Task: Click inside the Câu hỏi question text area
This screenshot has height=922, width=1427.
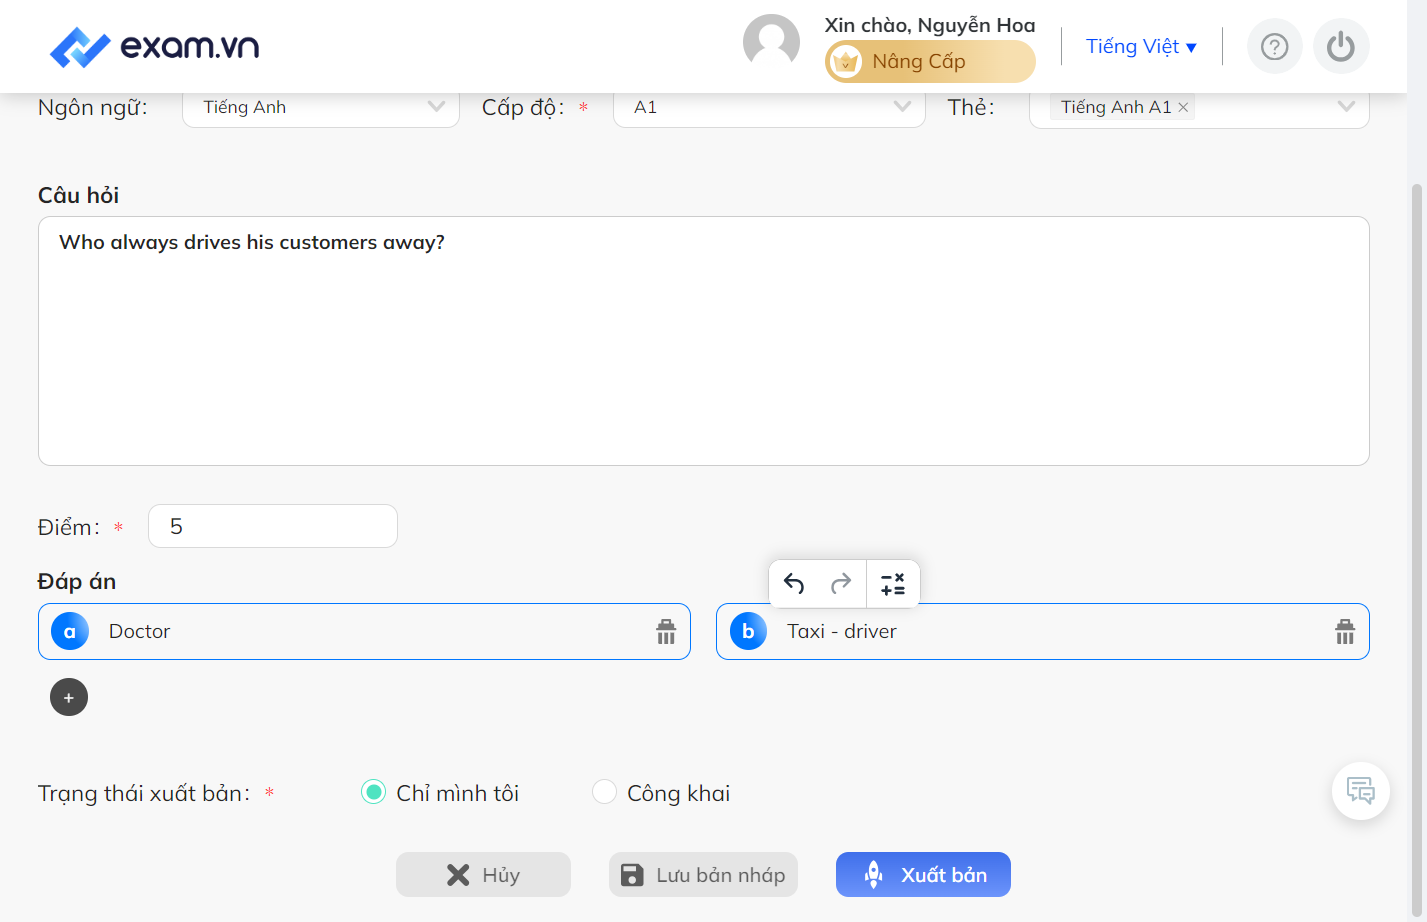Action: (704, 341)
